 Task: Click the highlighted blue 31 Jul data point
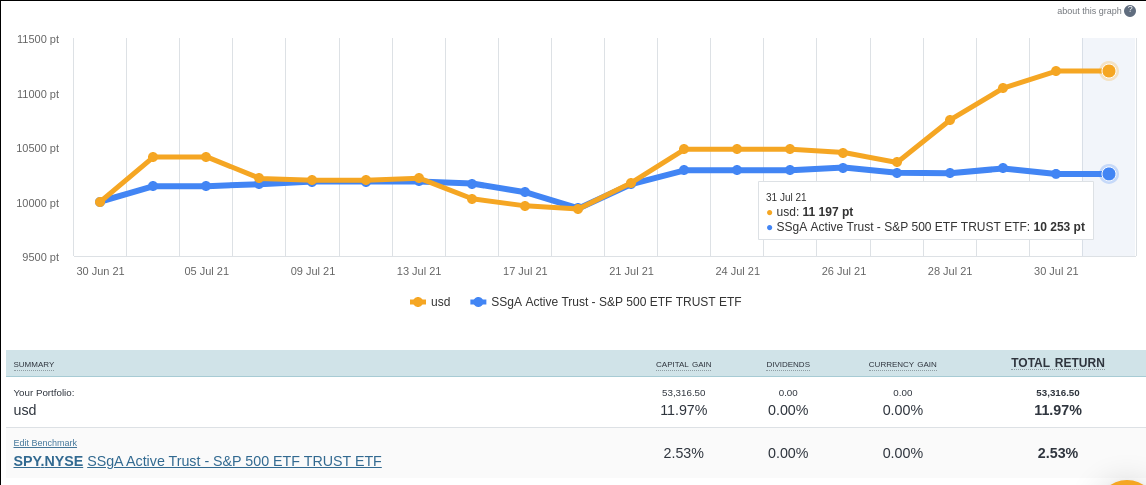[x=1109, y=174]
